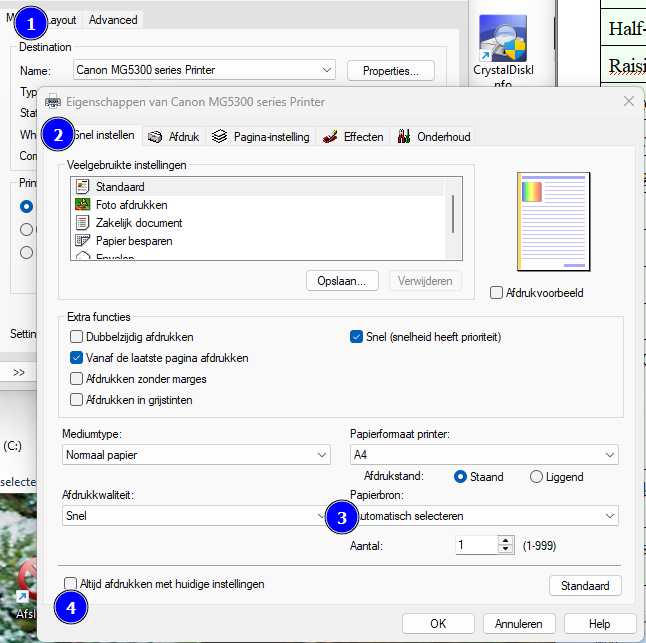This screenshot has height=643, width=646.
Task: Switch to the Advanced tab
Action: coord(113,20)
